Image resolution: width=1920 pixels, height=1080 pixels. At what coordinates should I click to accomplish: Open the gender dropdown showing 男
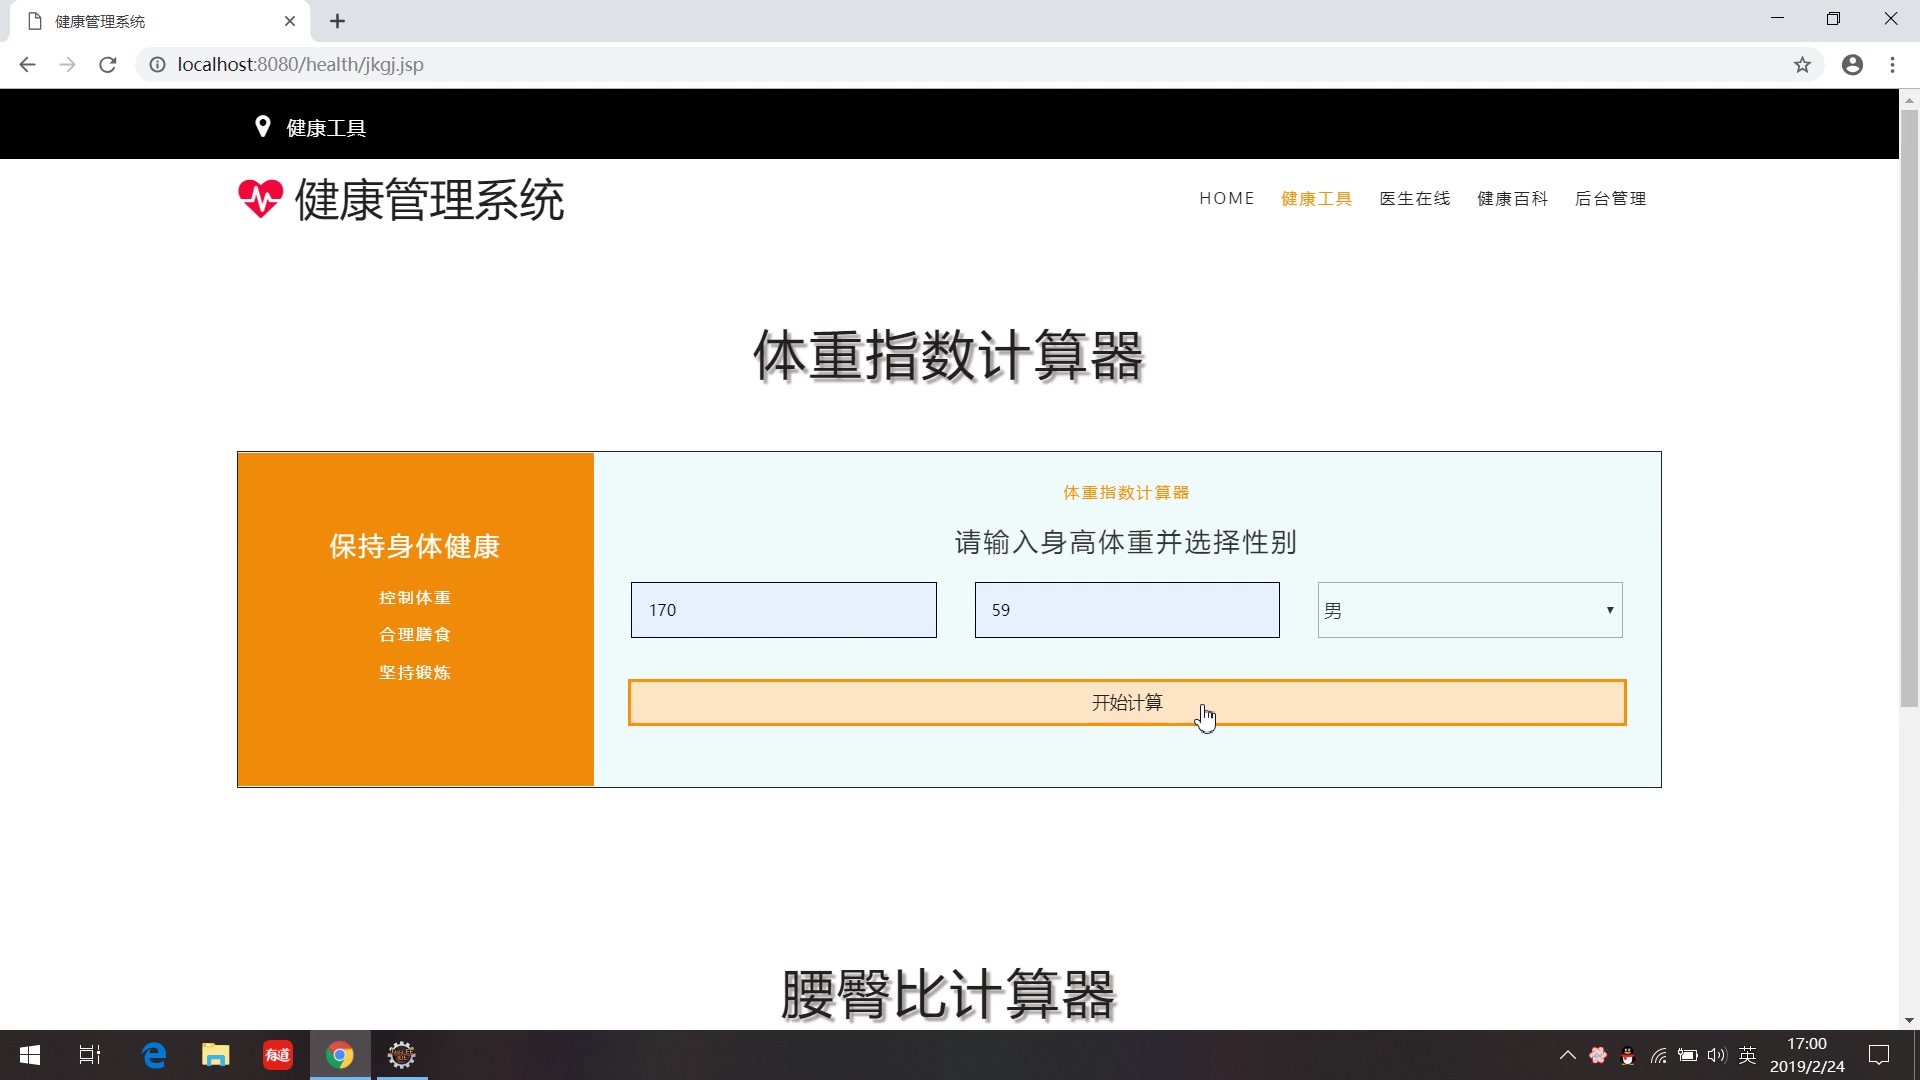[1468, 610]
